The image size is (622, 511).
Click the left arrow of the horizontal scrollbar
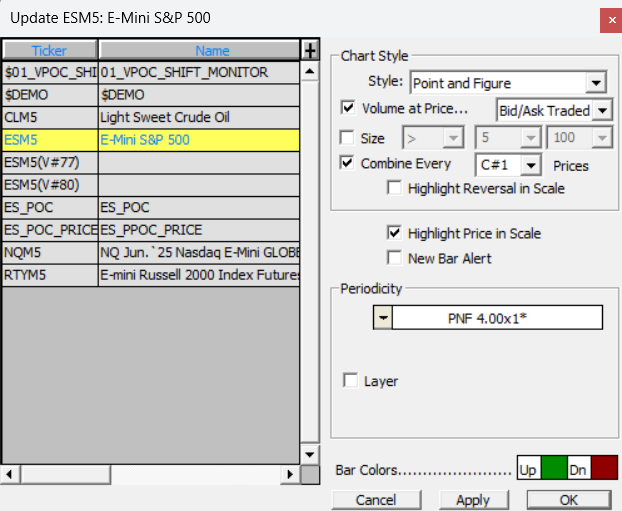(10, 474)
